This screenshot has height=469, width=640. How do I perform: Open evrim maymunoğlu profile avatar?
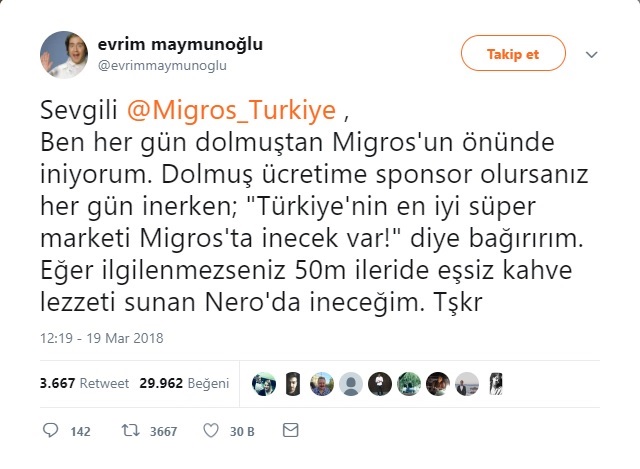pyautogui.click(x=64, y=54)
